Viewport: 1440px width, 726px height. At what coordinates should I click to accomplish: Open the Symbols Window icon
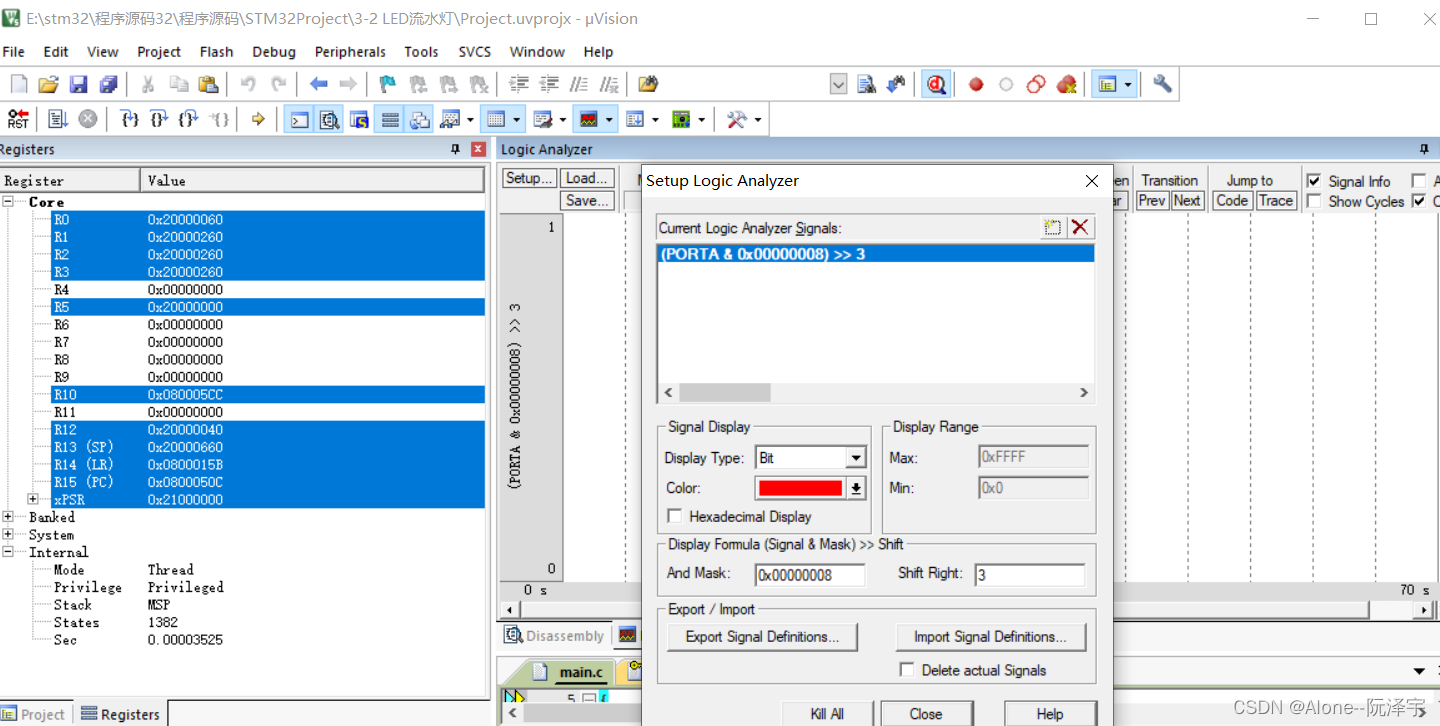point(359,120)
